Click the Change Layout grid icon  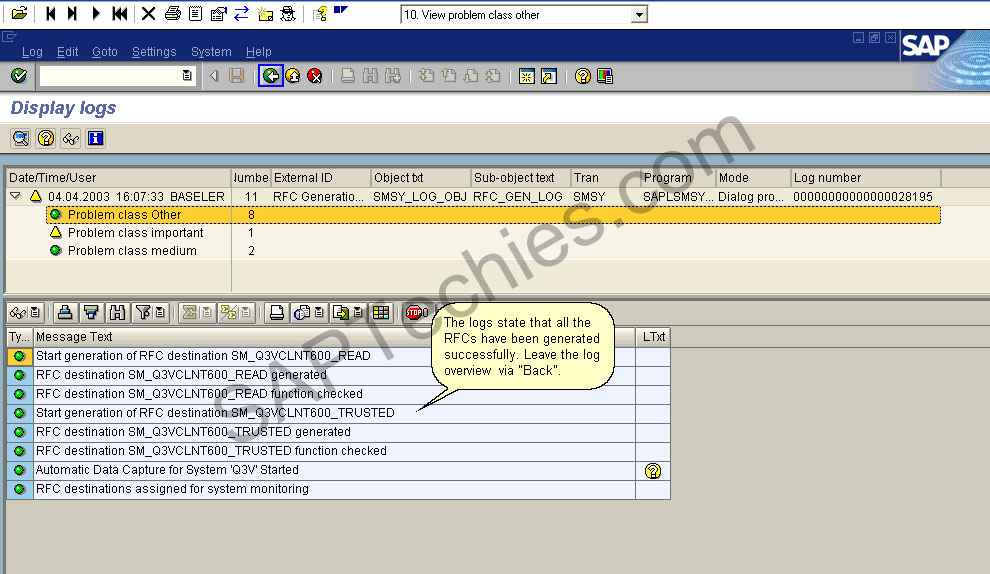point(381,312)
